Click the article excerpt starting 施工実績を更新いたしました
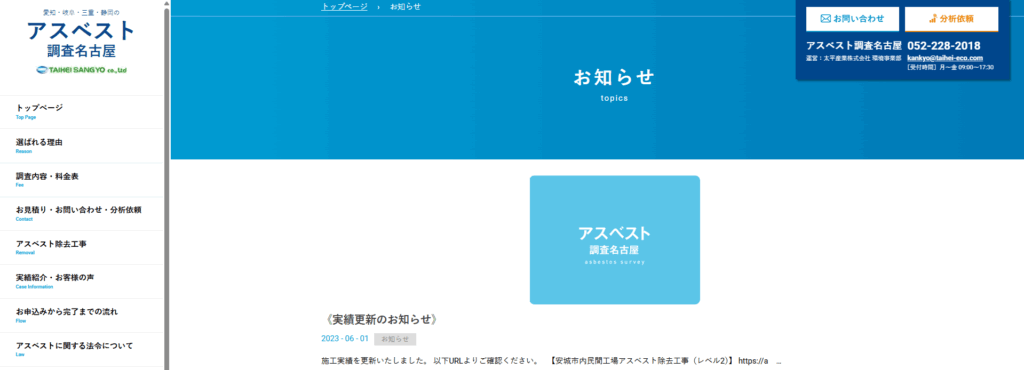 pyautogui.click(x=551, y=360)
